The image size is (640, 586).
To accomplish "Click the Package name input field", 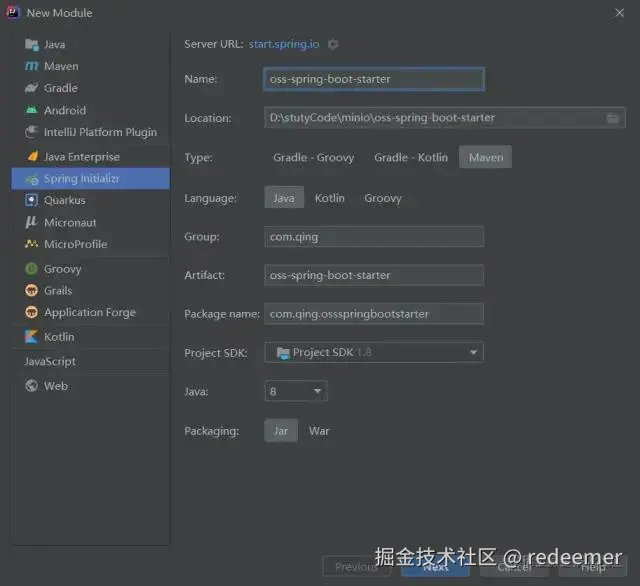I will 374,314.
